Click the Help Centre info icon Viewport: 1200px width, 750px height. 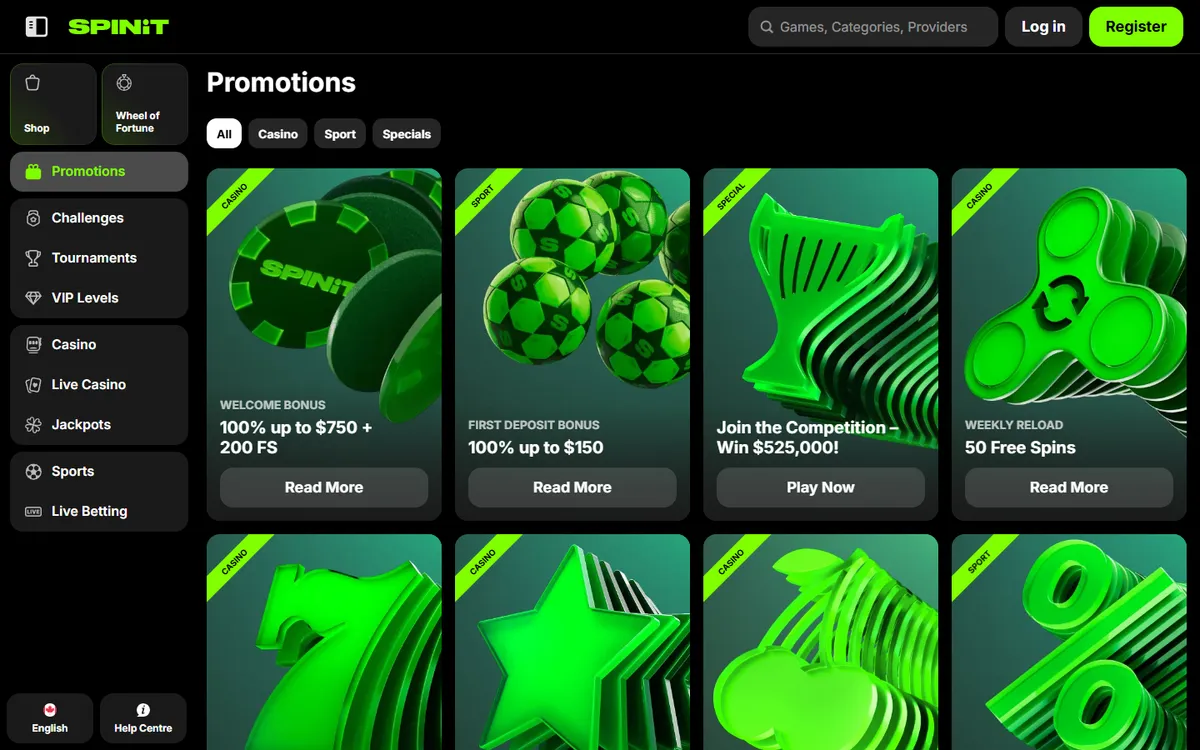pyautogui.click(x=143, y=710)
